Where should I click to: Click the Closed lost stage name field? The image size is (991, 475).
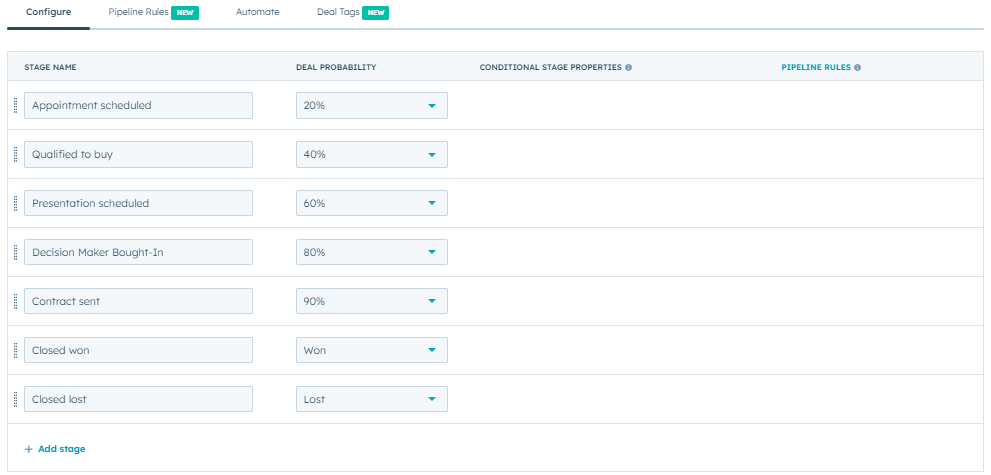138,399
